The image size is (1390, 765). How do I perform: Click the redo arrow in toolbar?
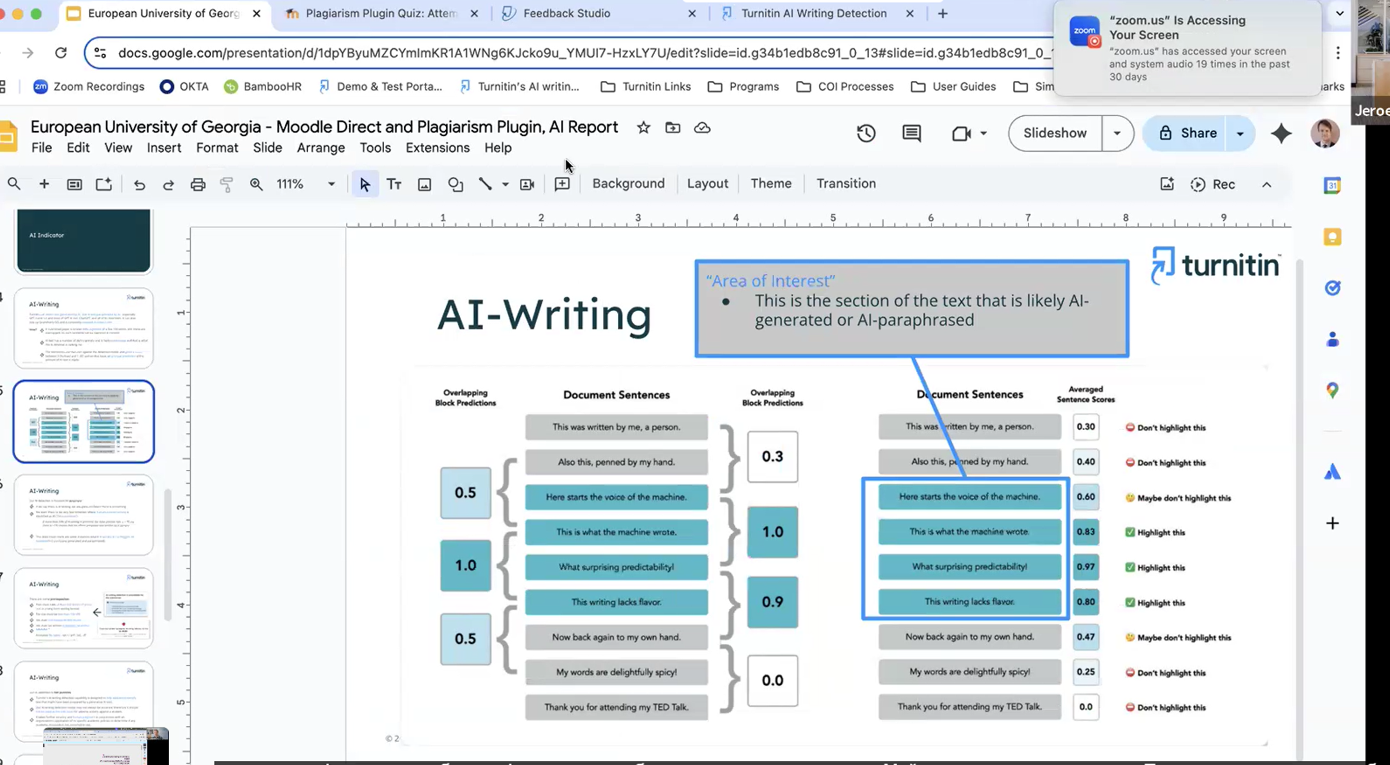[168, 184]
